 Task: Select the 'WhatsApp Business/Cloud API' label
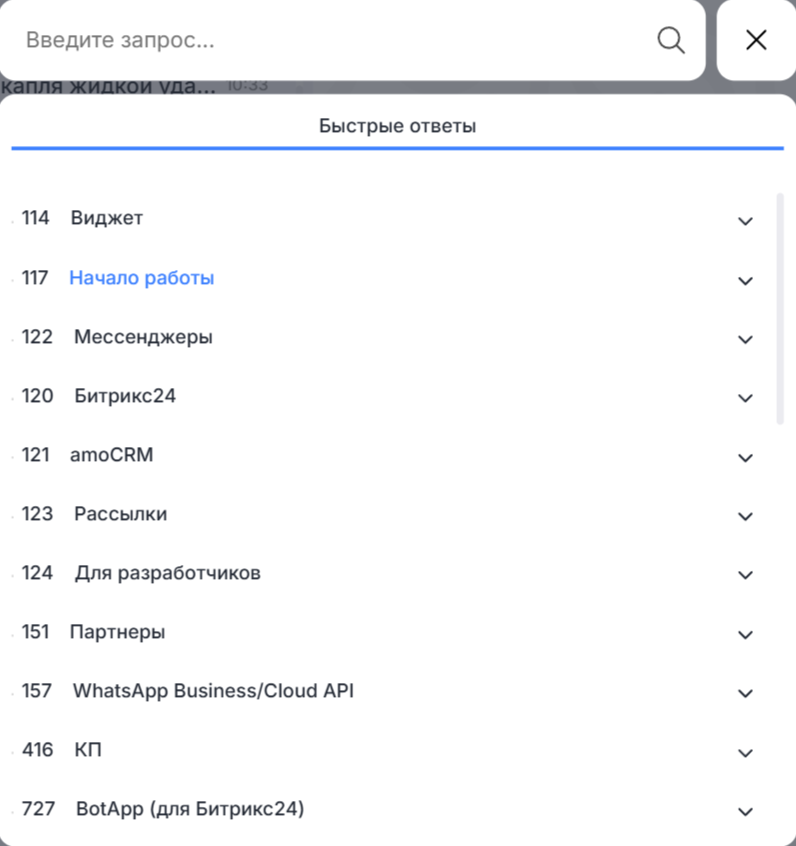(x=213, y=691)
